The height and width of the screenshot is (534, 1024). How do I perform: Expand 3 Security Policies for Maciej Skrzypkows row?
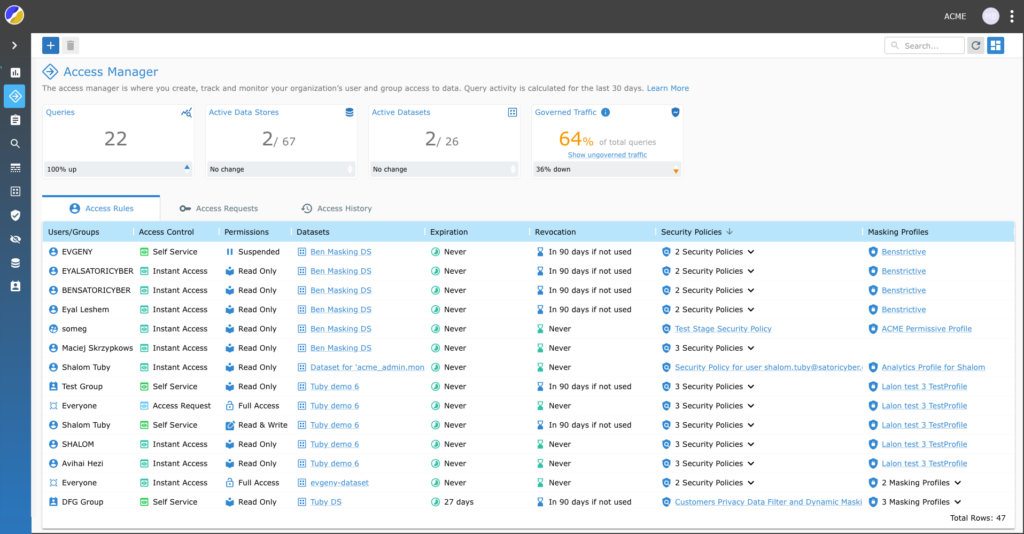coord(751,348)
